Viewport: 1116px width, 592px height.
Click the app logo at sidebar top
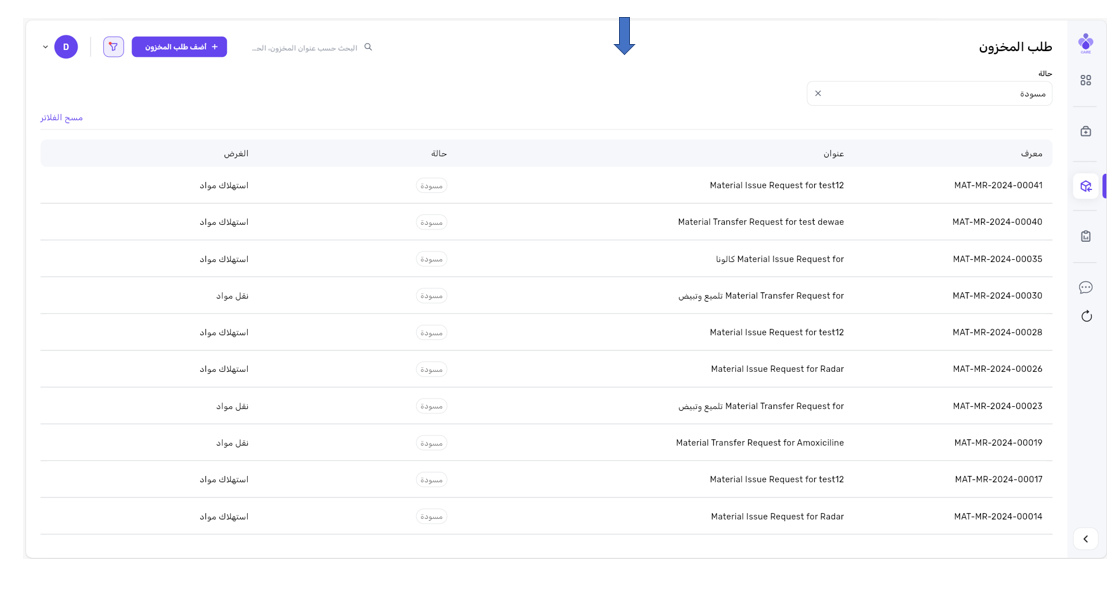coord(1085,42)
